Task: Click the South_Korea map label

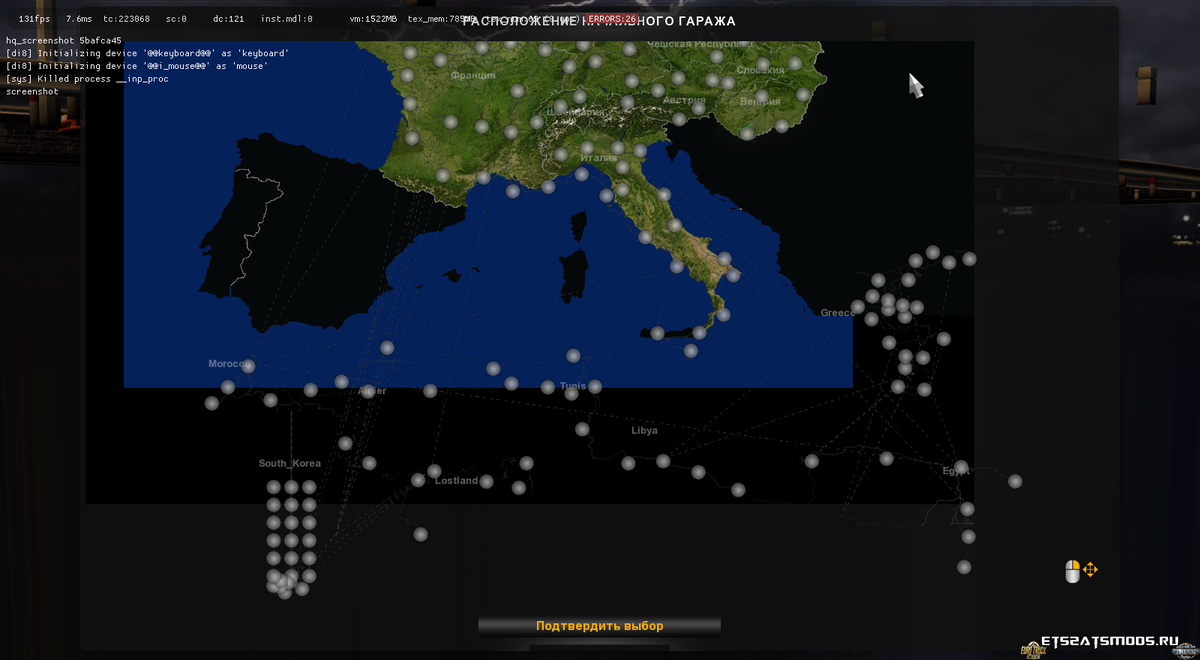Action: pos(290,463)
